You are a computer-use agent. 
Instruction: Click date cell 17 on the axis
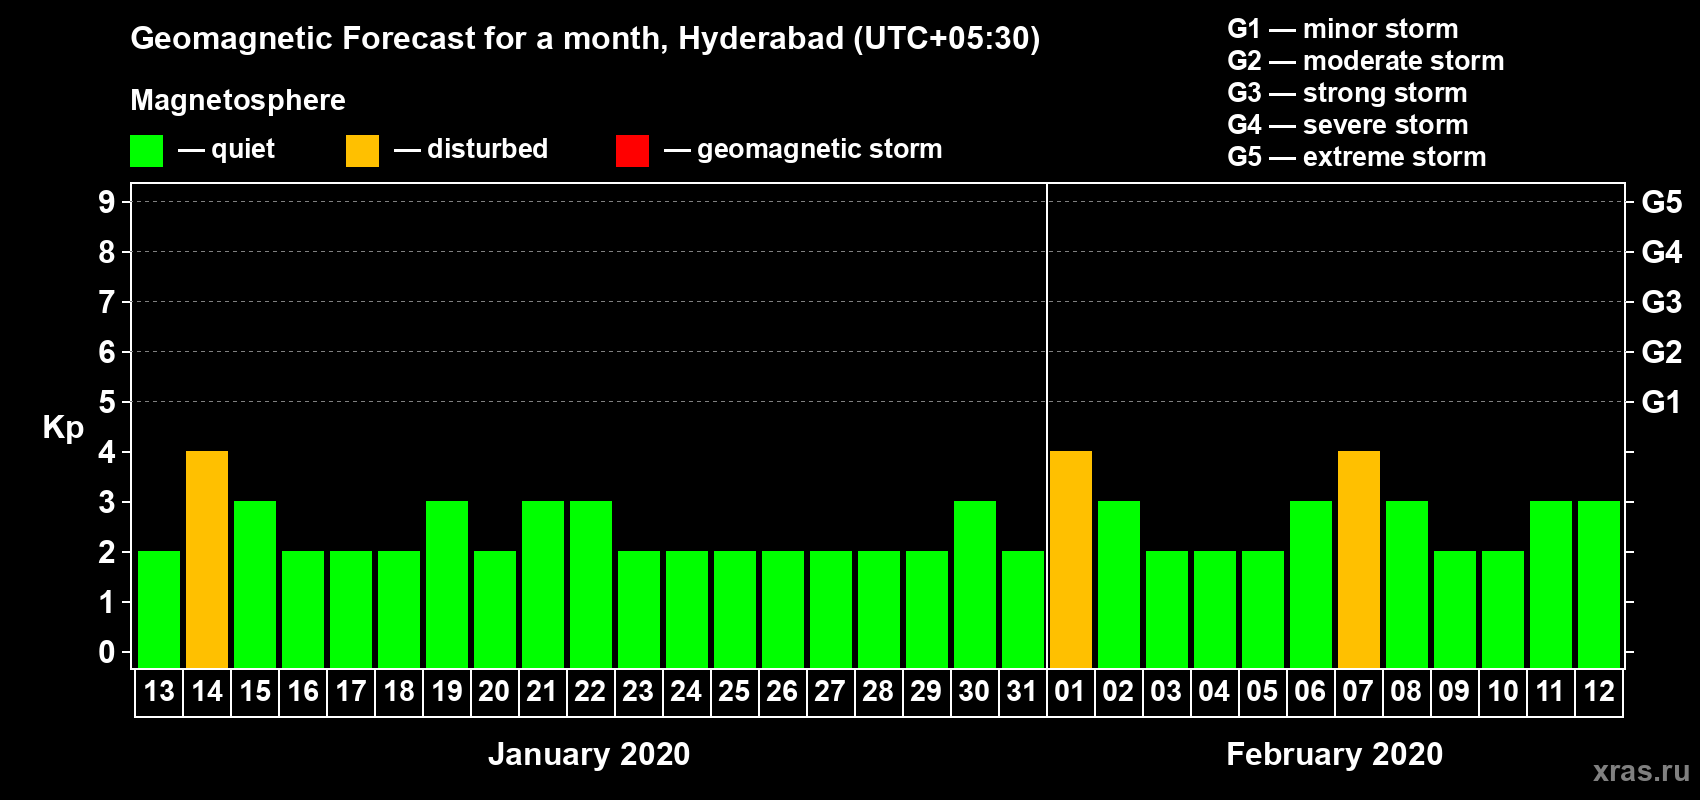click(x=351, y=692)
